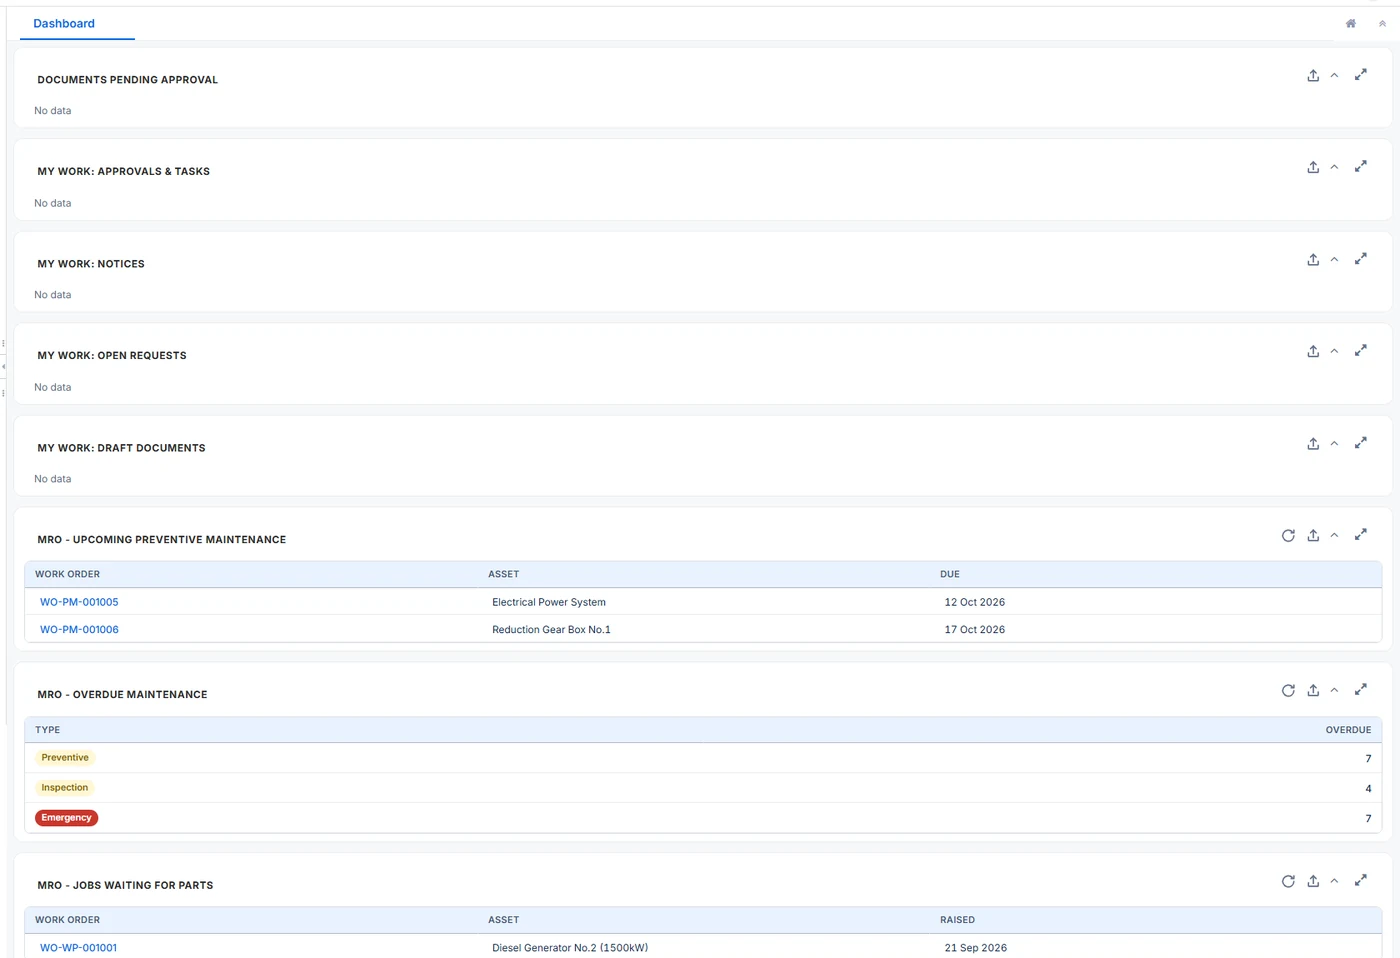Sort by the OVERDUE column header

click(1348, 730)
